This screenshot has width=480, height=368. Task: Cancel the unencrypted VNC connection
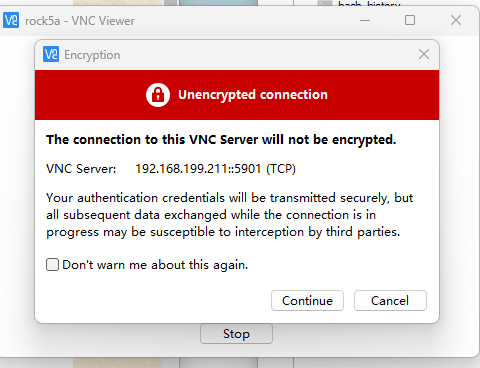(390, 301)
